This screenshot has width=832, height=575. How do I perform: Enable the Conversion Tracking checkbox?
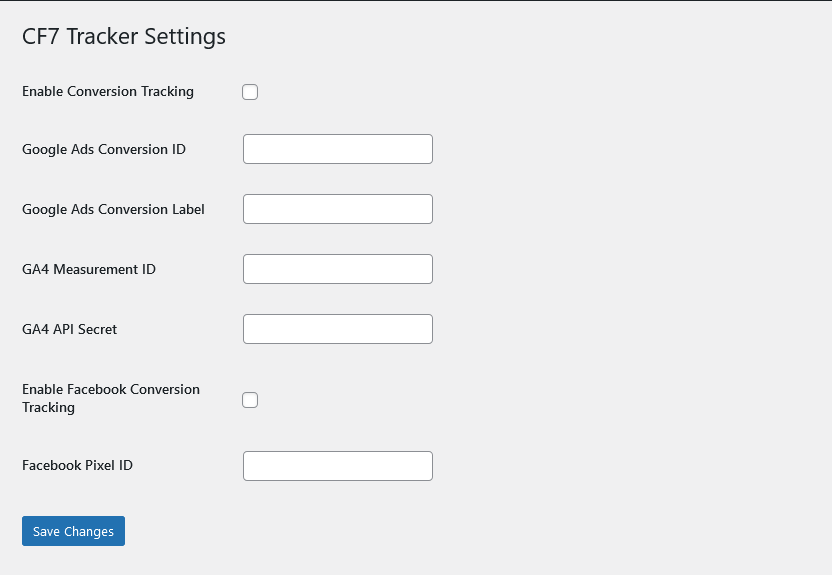250,92
